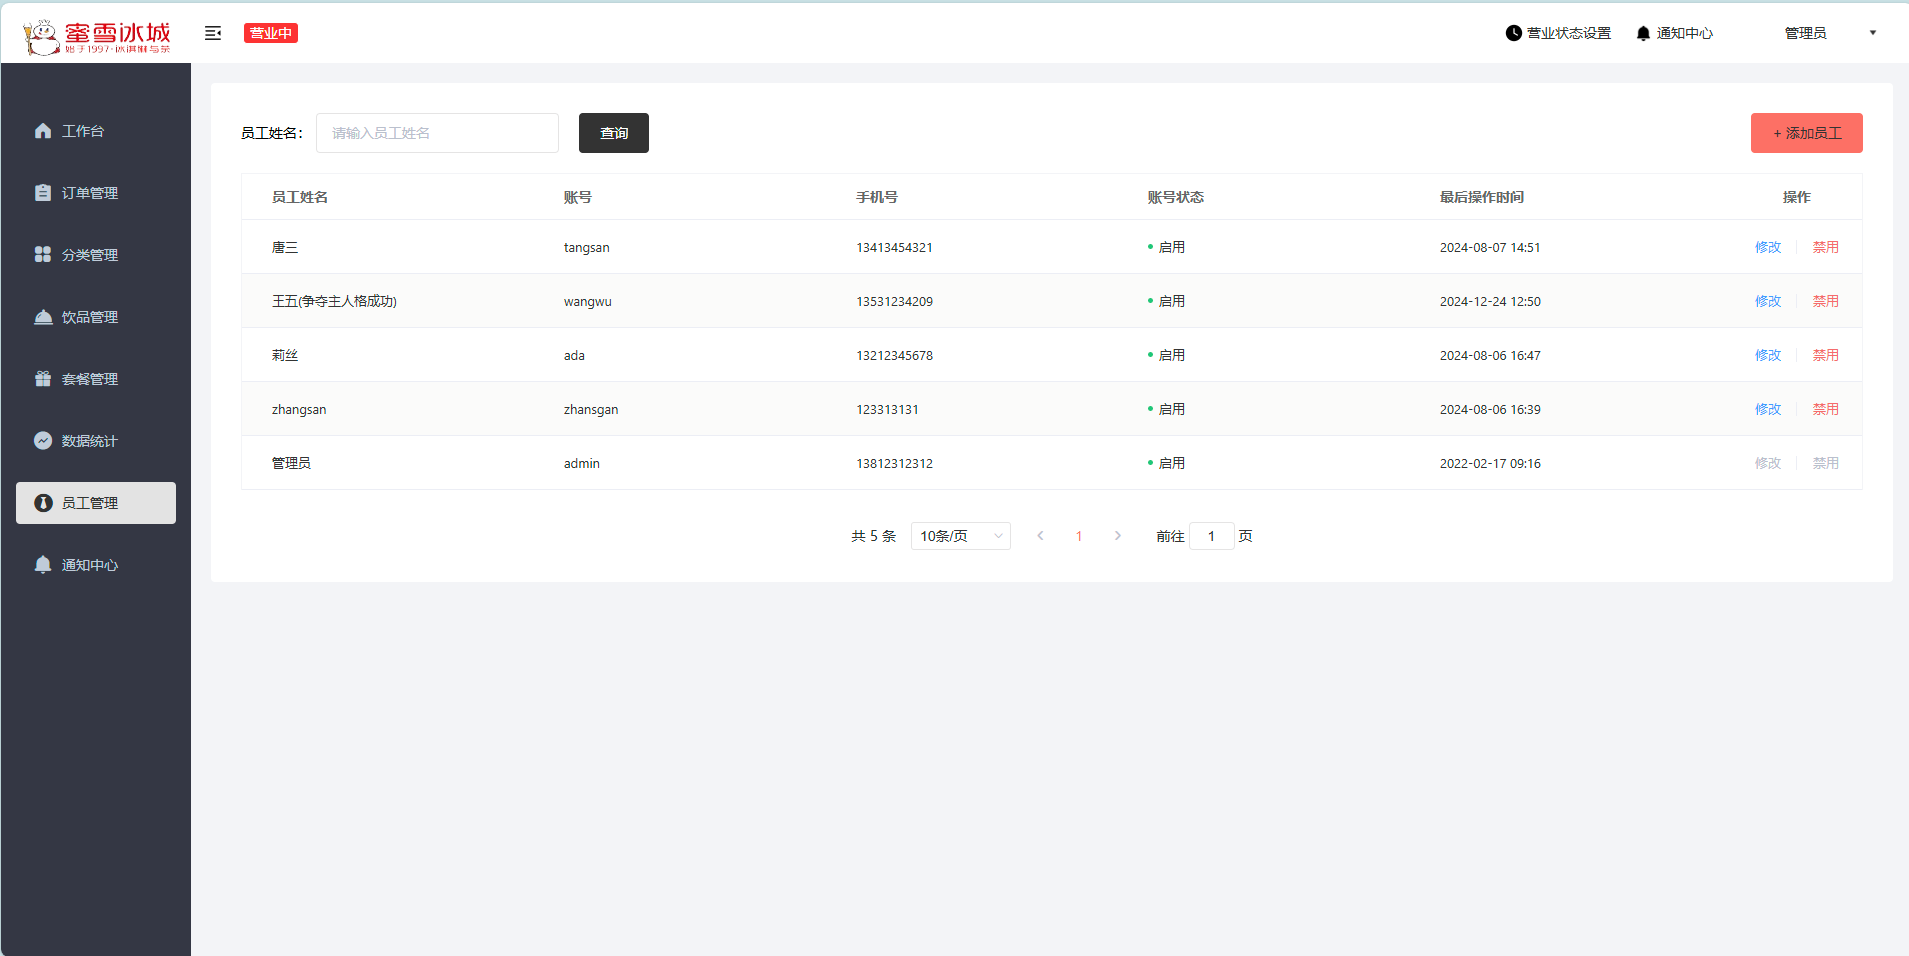Disable the wangwu account with 禁用

pos(1825,301)
